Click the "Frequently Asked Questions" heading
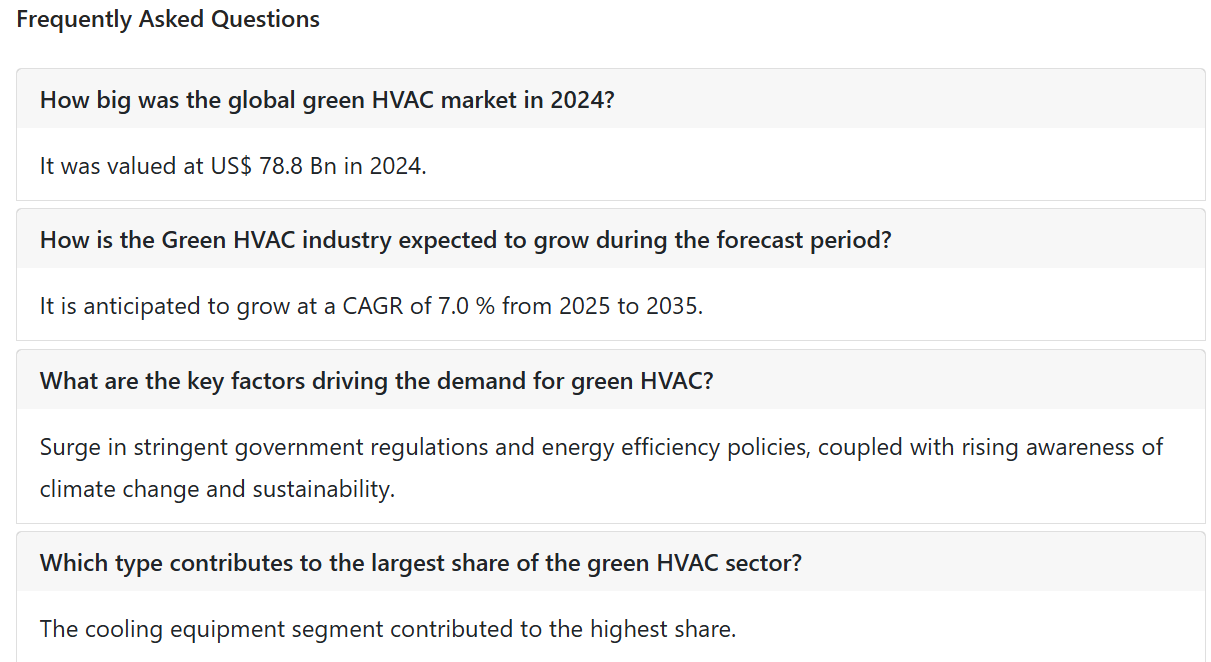Image resolution: width=1211 pixels, height=662 pixels. 168,19
